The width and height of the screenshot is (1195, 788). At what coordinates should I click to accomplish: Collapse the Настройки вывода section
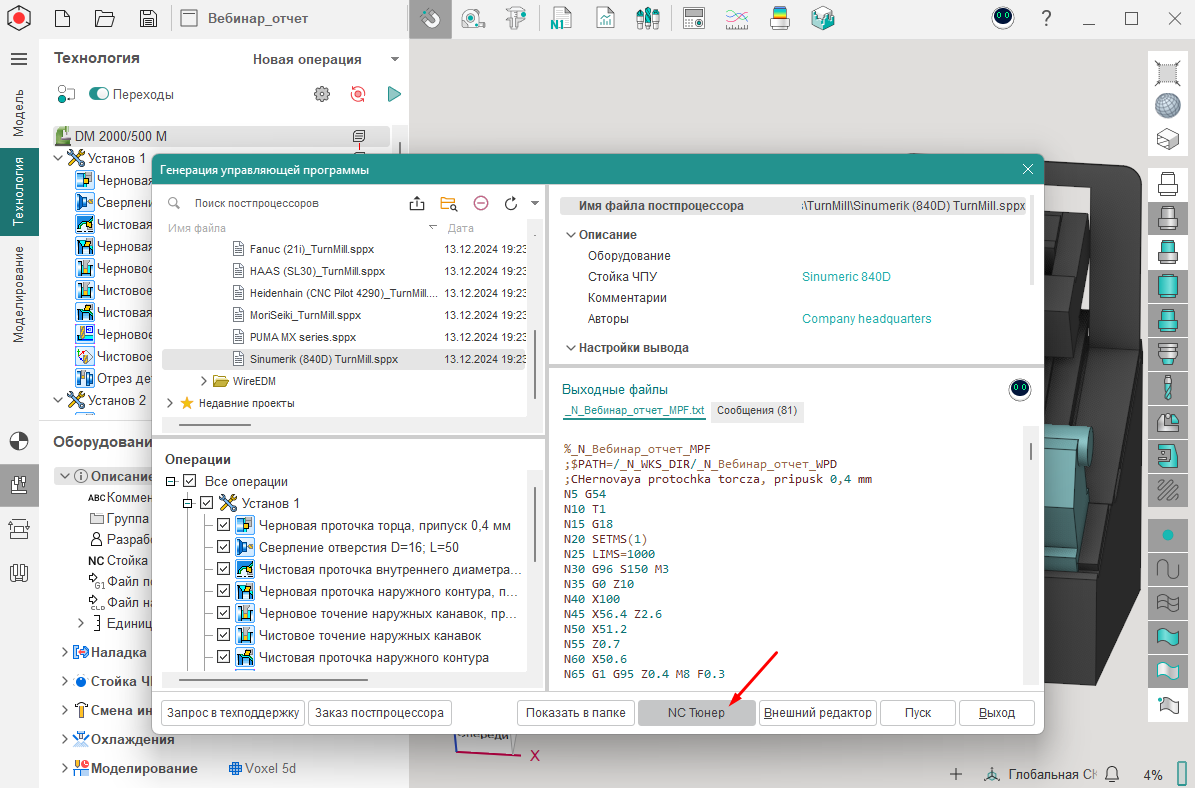(x=570, y=348)
